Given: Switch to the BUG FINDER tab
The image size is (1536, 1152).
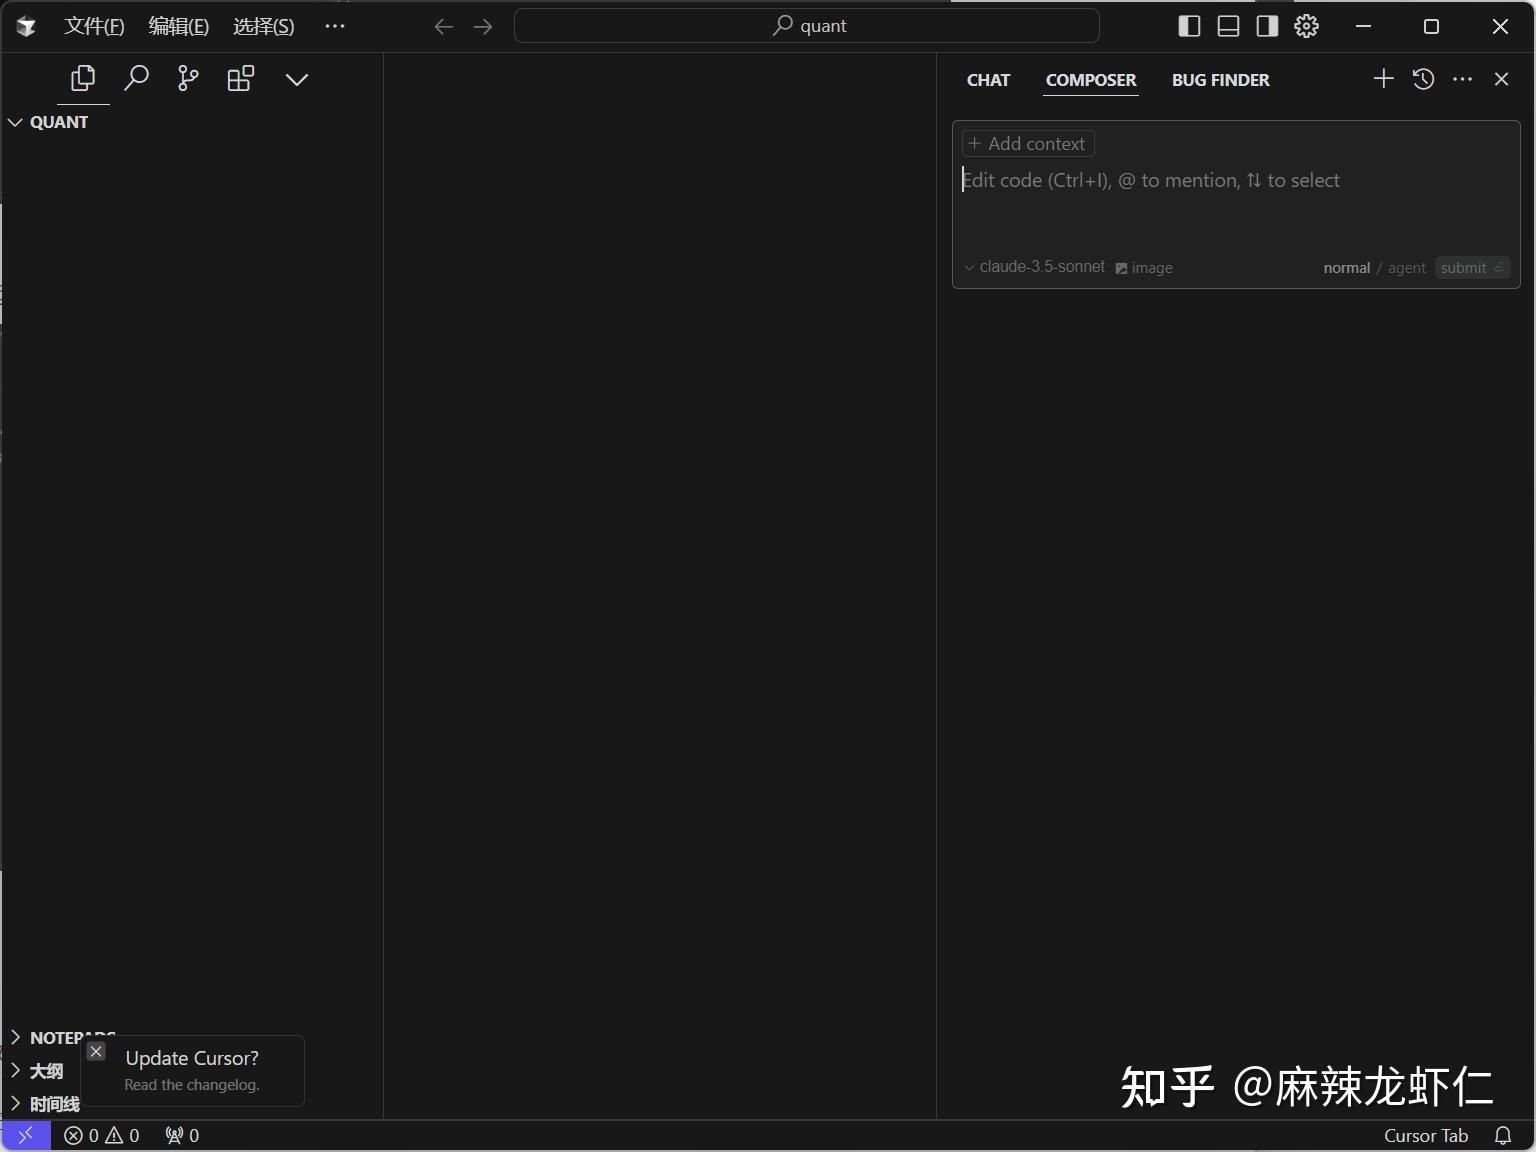Looking at the screenshot, I should 1220,80.
